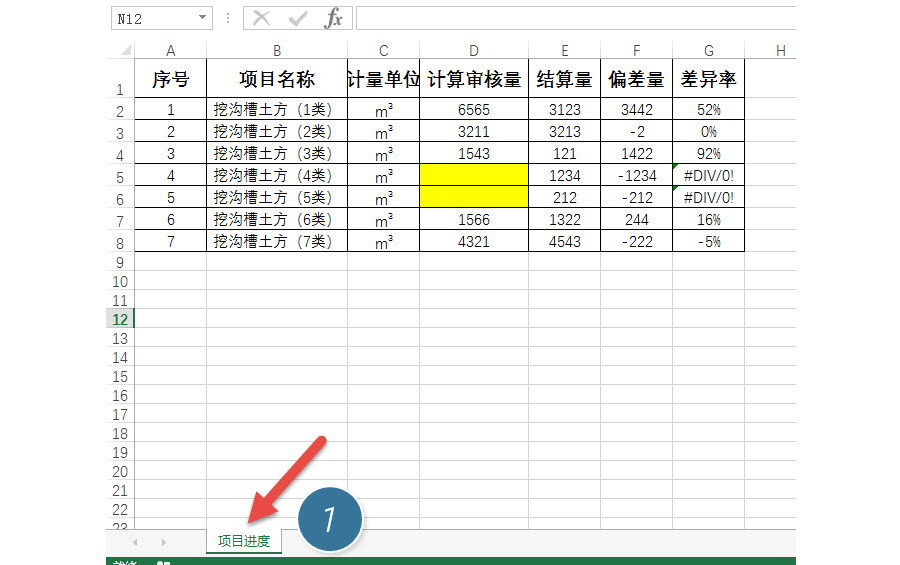This screenshot has width=900, height=565.
Task: Select column B header
Action: [277, 51]
